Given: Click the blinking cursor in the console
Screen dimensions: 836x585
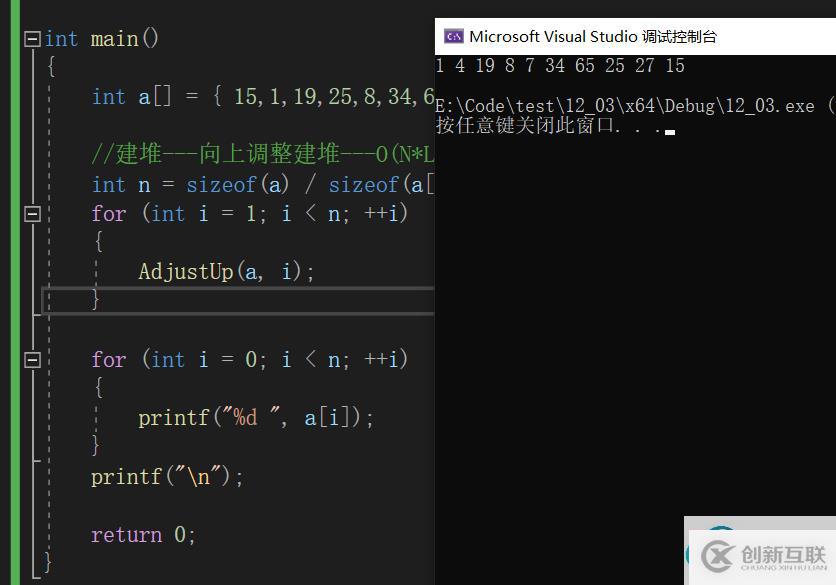Looking at the screenshot, I should [x=670, y=131].
